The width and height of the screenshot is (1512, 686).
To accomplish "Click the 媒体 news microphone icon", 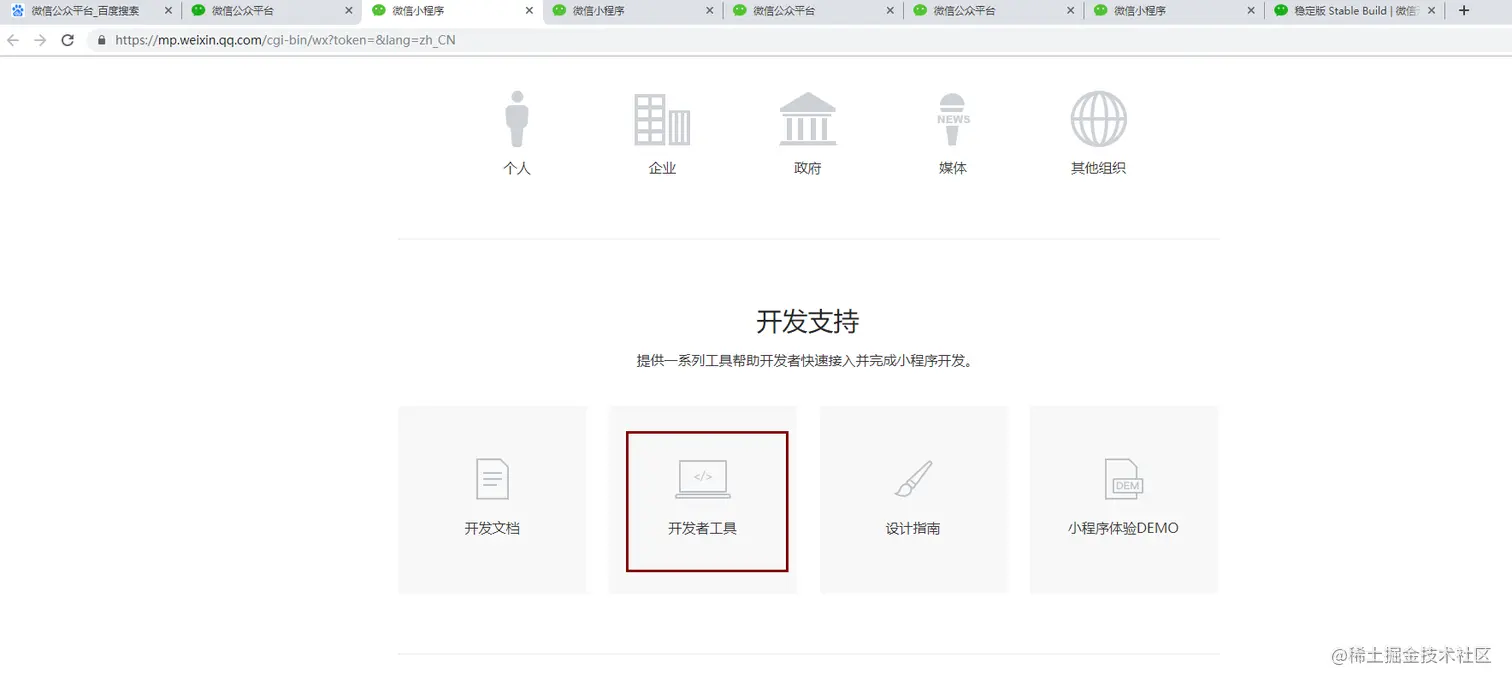I will (953, 121).
